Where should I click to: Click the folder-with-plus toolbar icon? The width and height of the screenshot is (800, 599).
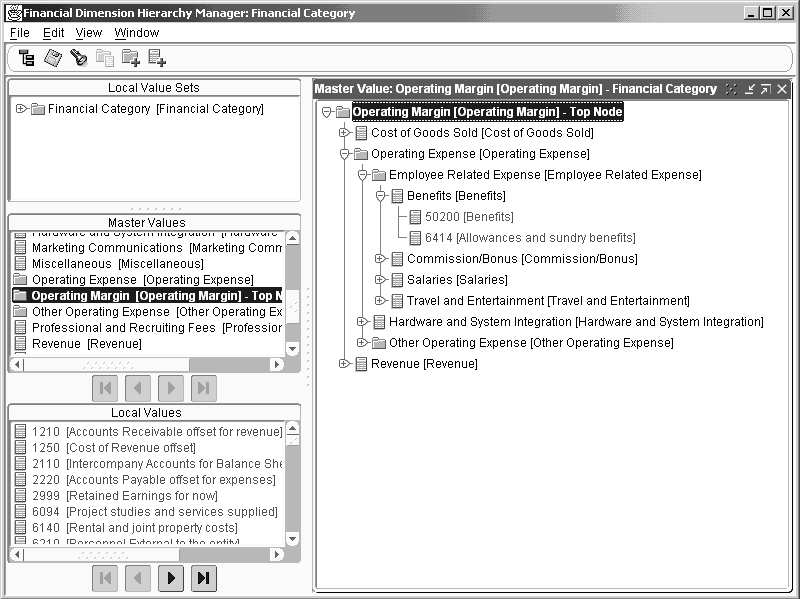pyautogui.click(x=131, y=58)
